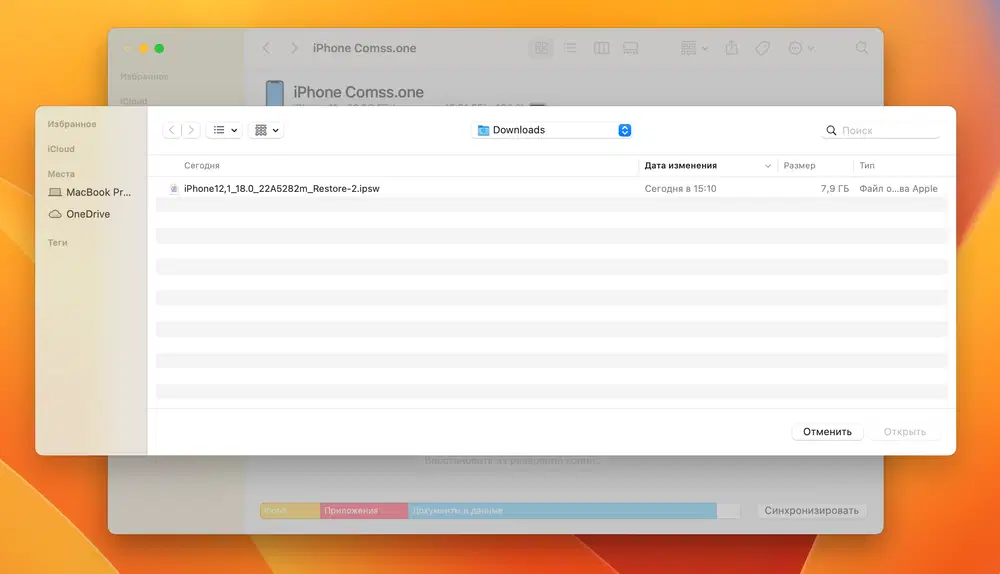Open Finder more actions menu

[801, 48]
